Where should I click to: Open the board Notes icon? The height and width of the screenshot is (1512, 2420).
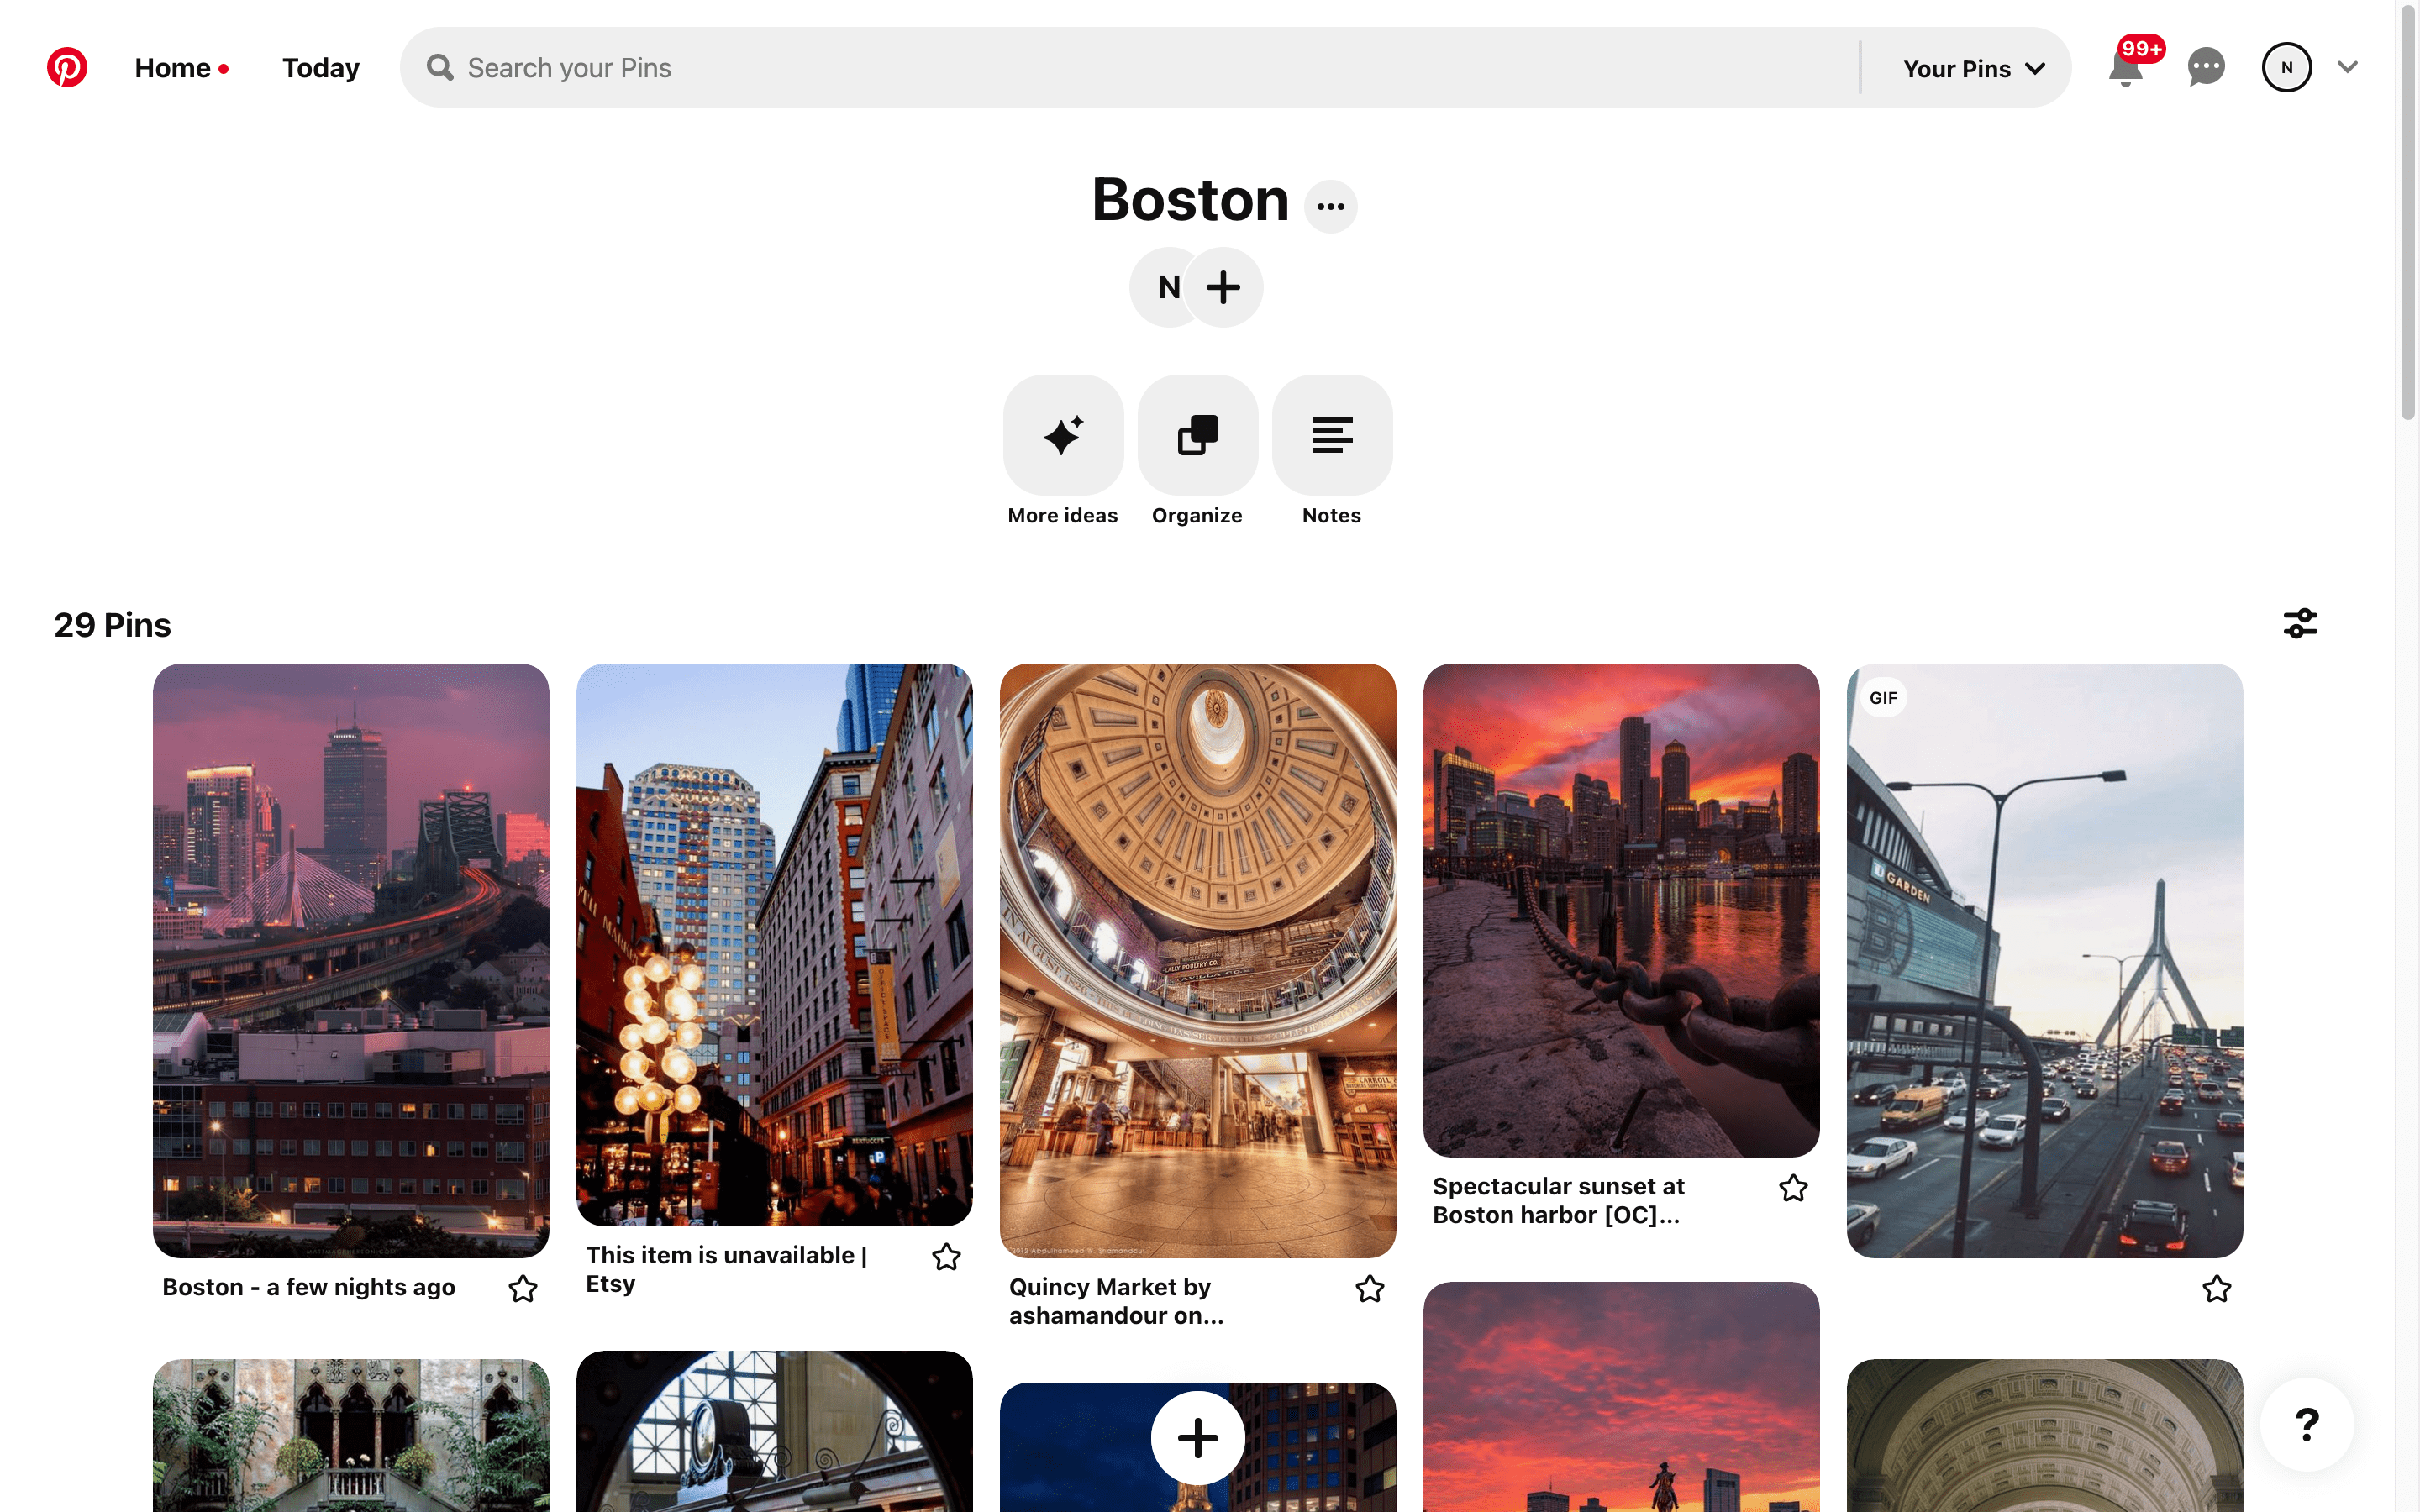tap(1331, 435)
